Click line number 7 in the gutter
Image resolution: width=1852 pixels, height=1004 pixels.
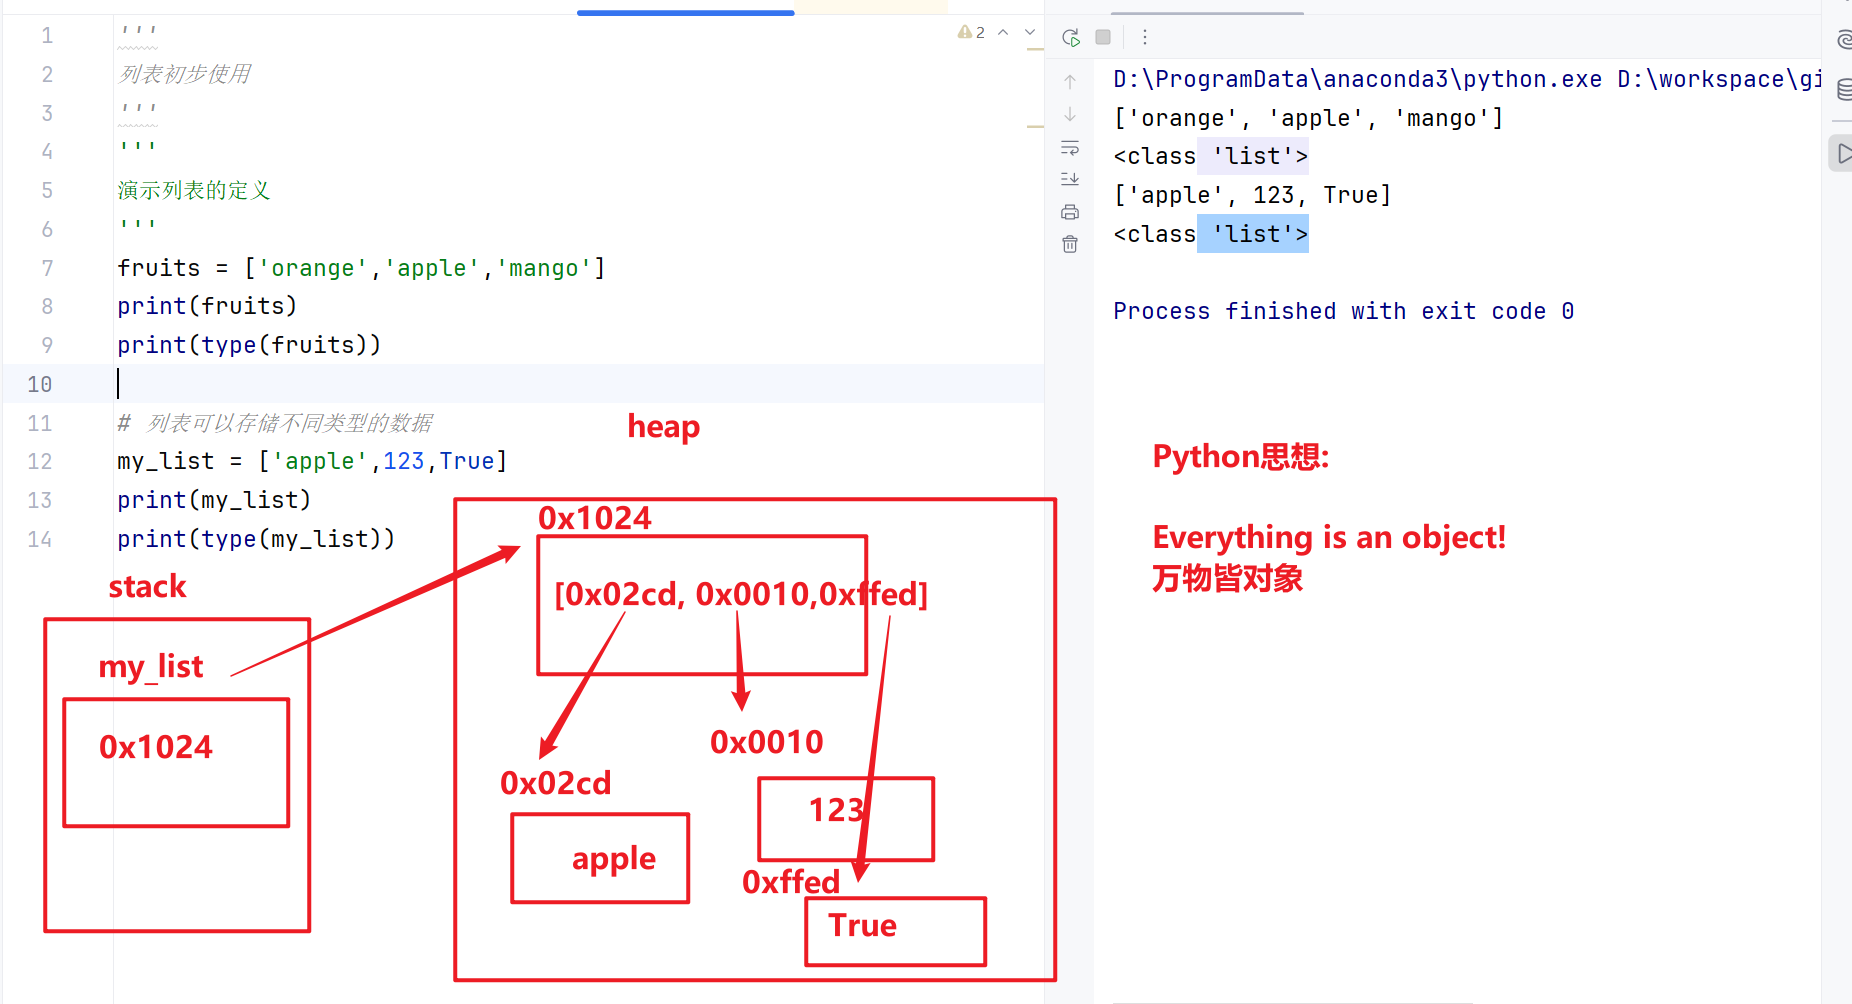(47, 268)
